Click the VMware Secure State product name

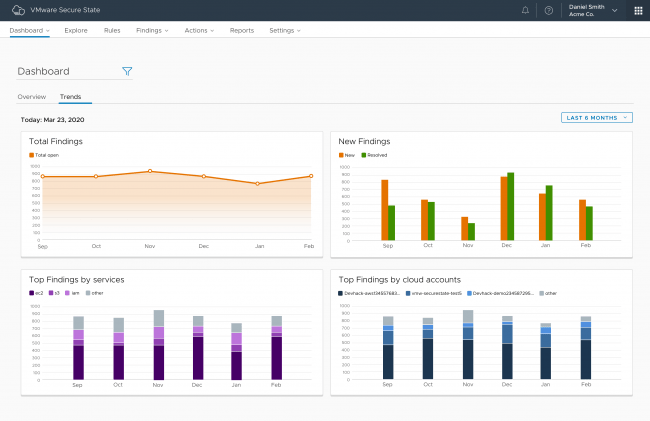65,10
